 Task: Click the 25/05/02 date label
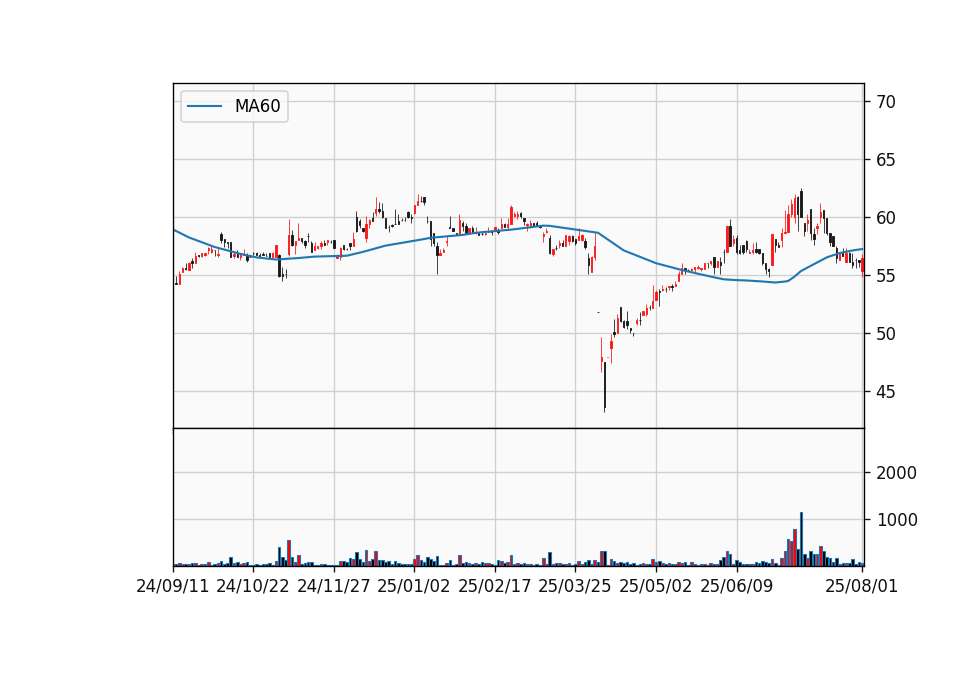[656, 586]
